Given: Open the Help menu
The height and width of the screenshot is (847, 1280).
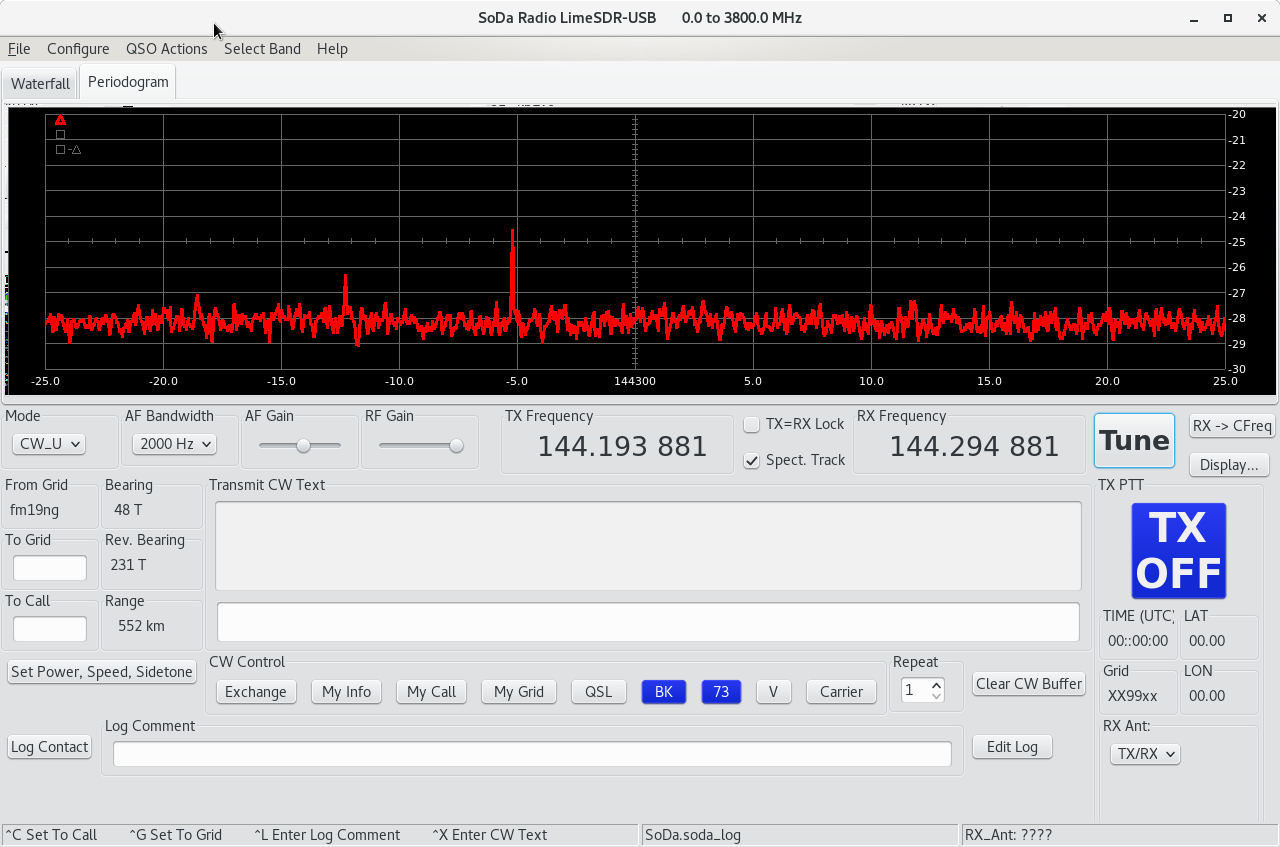Looking at the screenshot, I should click(x=332, y=49).
